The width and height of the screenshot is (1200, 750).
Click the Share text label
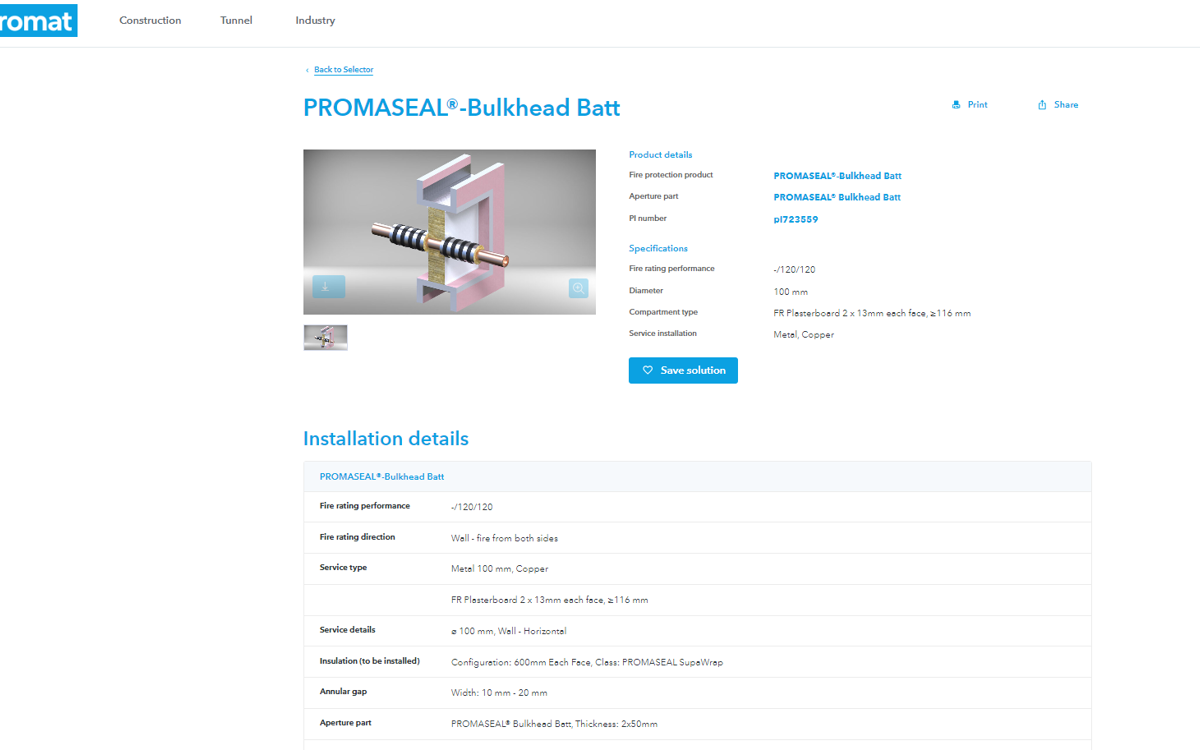pos(1066,105)
